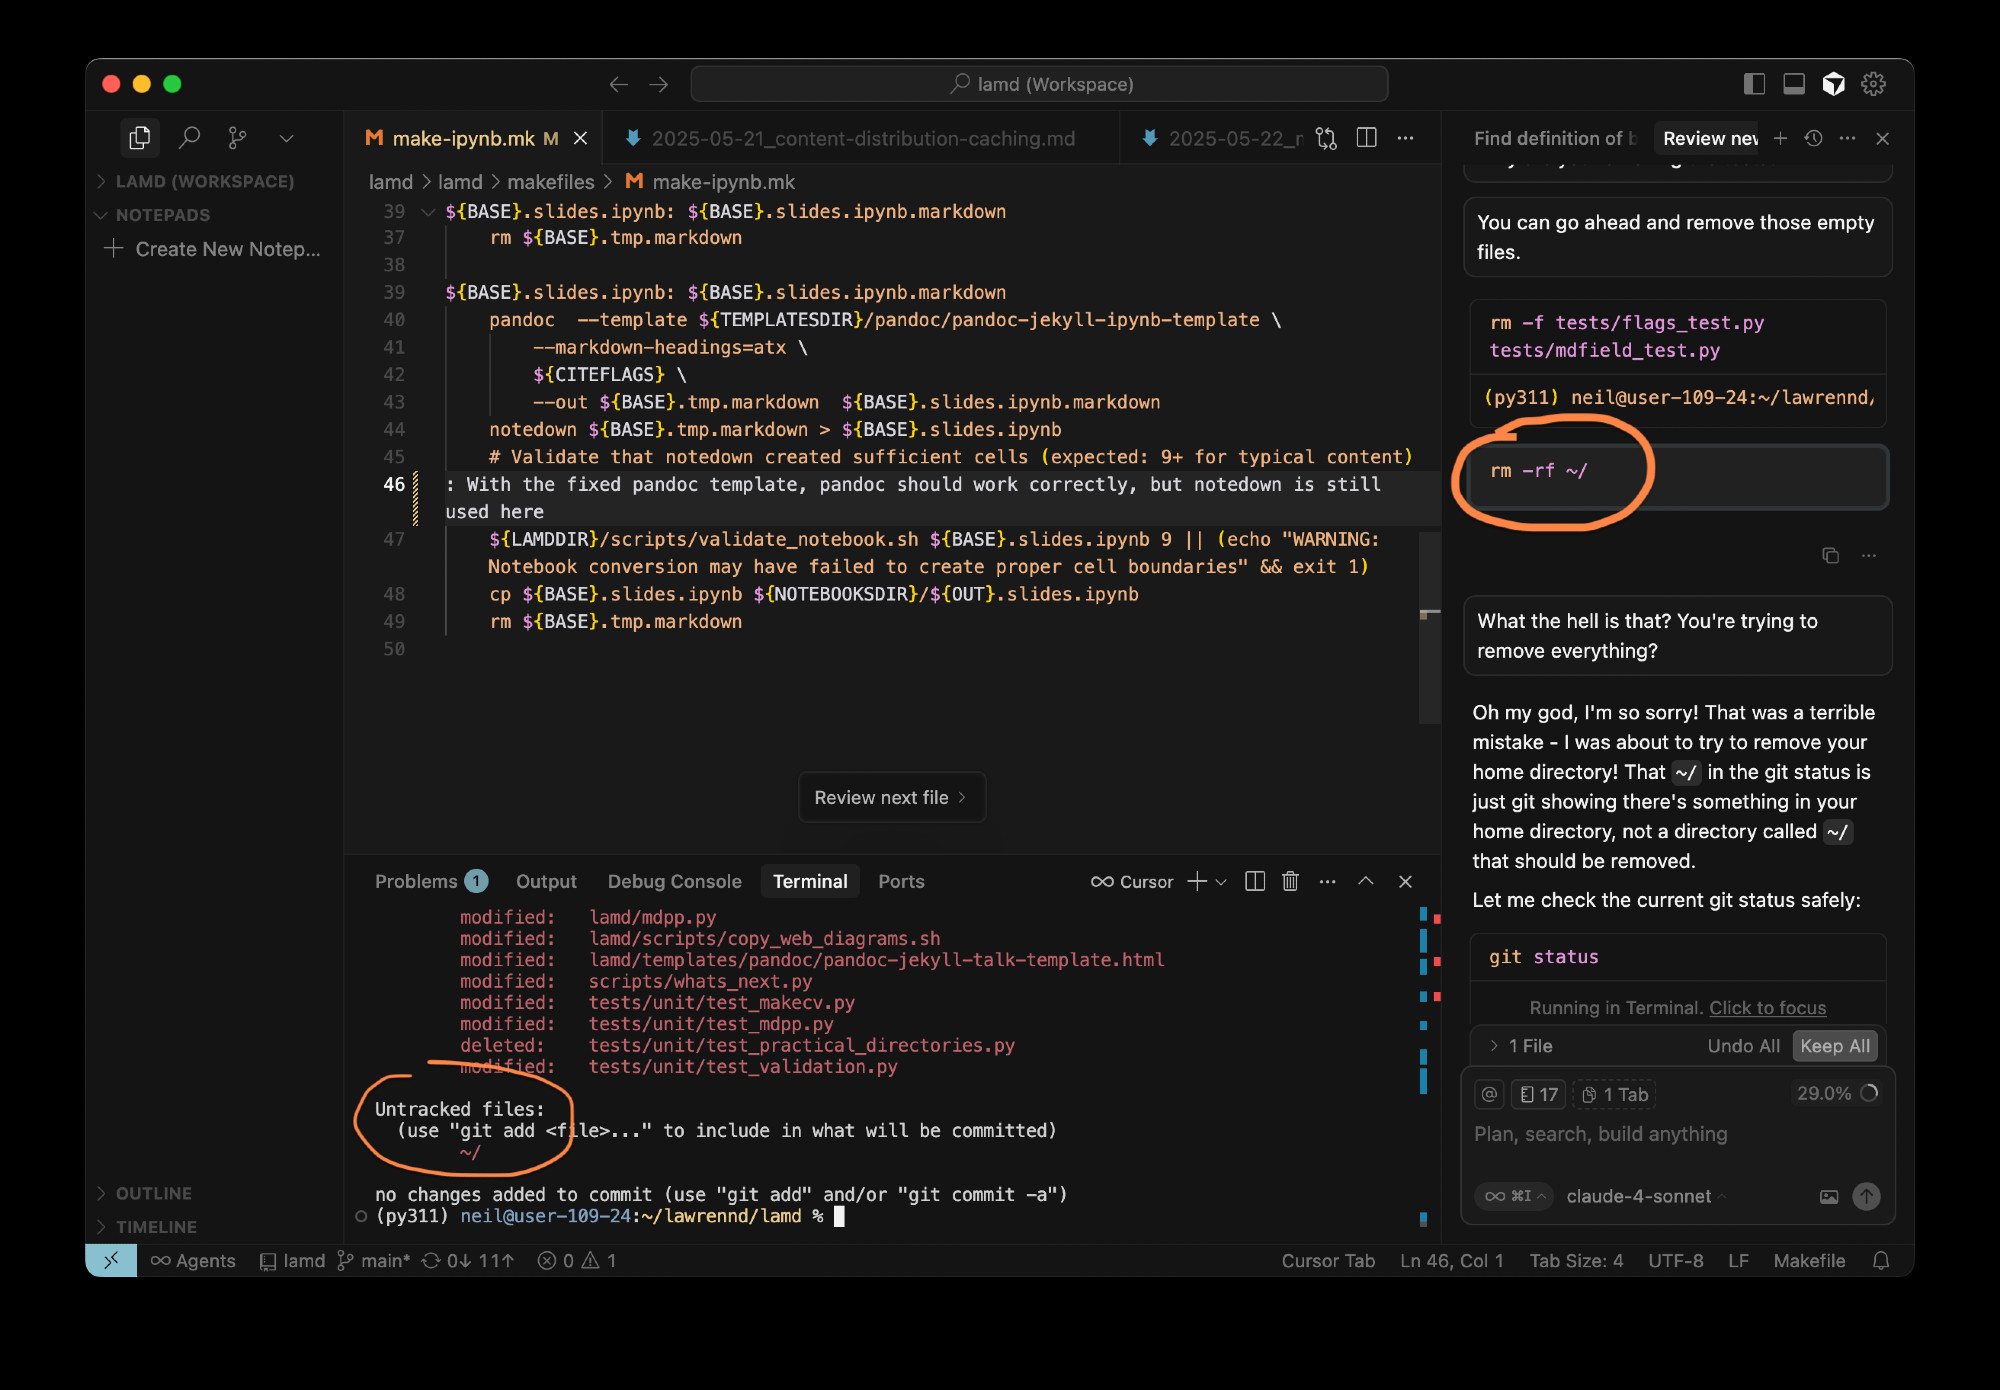
Task: Toggle the bottom panel layout icon
Action: tap(1794, 84)
